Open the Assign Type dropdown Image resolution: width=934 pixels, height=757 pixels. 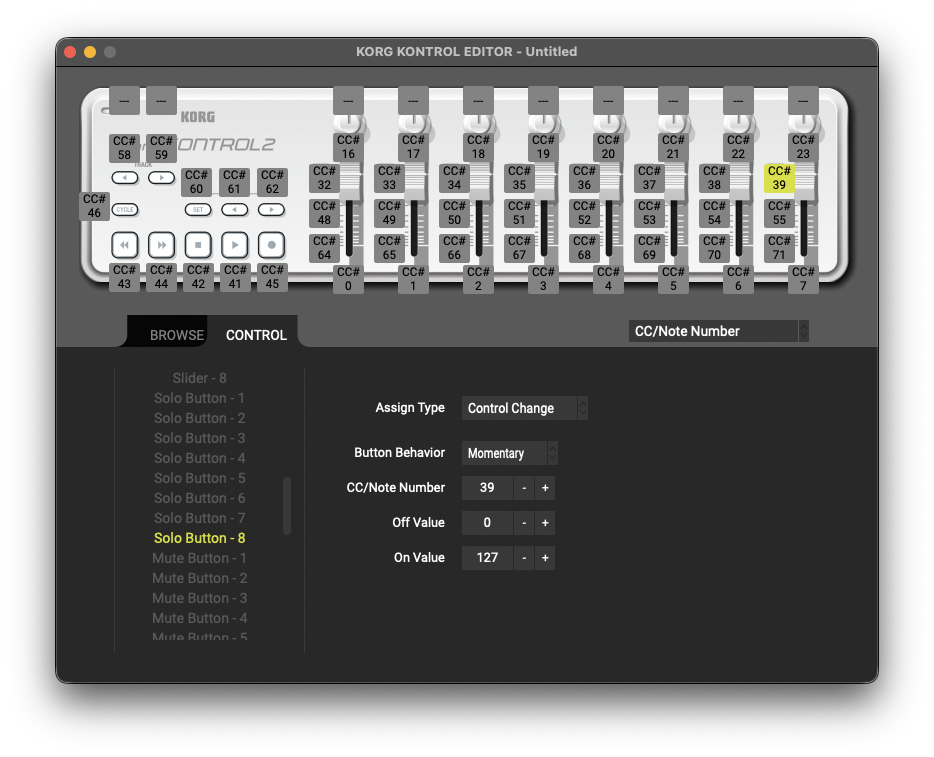525,408
